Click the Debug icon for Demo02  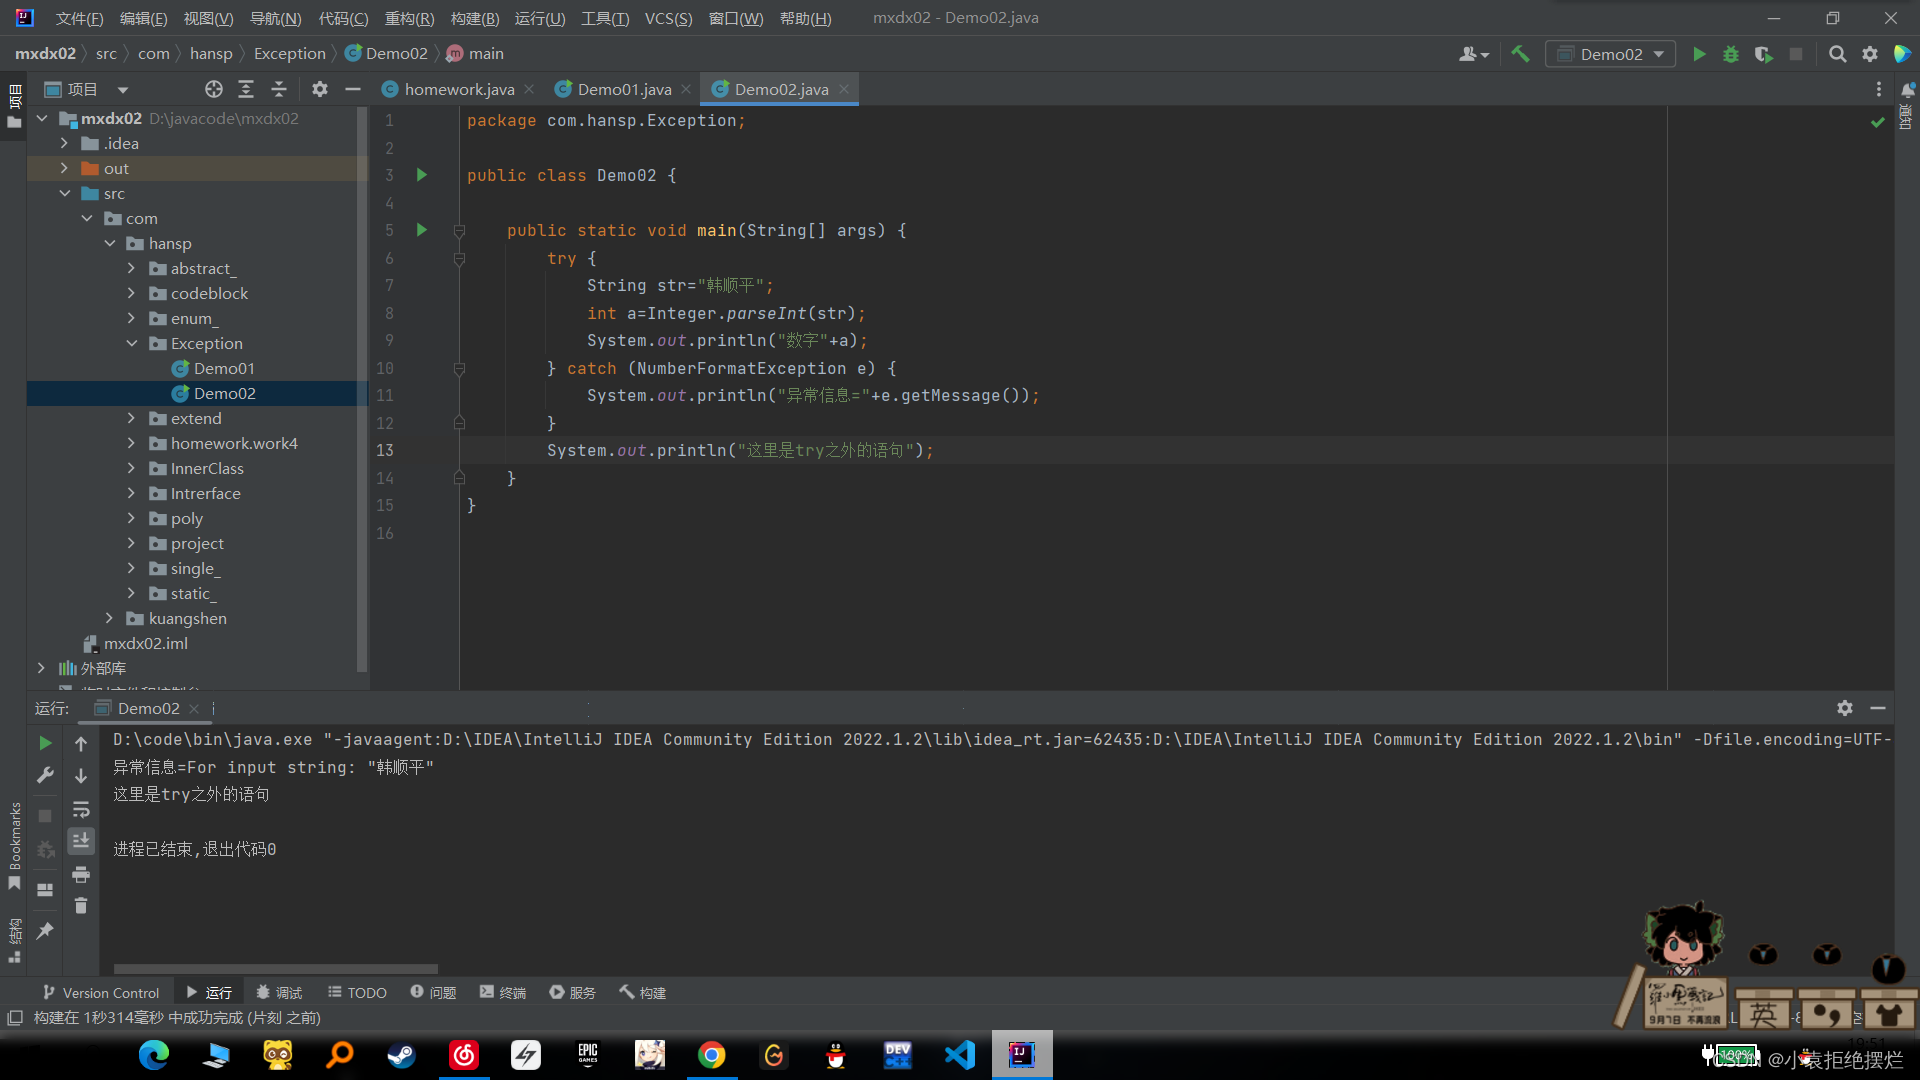point(1731,54)
